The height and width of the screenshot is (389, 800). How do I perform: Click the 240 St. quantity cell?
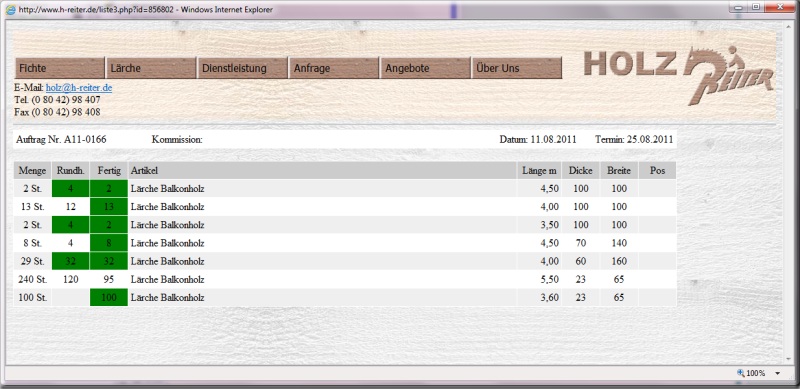pyautogui.click(x=32, y=279)
